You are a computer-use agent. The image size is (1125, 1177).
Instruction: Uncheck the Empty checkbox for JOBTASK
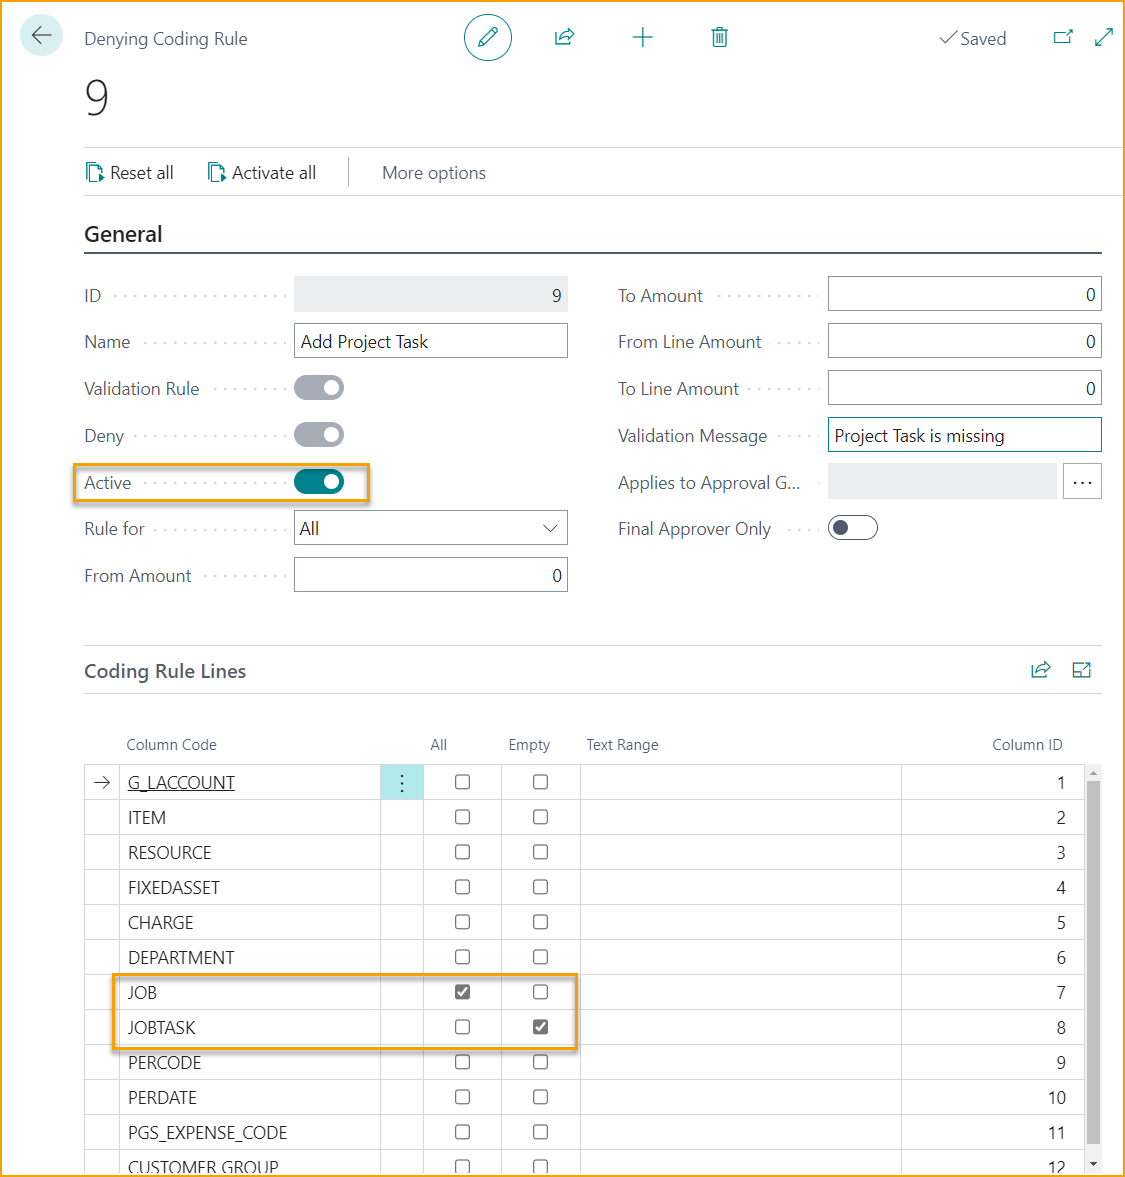tap(540, 1027)
